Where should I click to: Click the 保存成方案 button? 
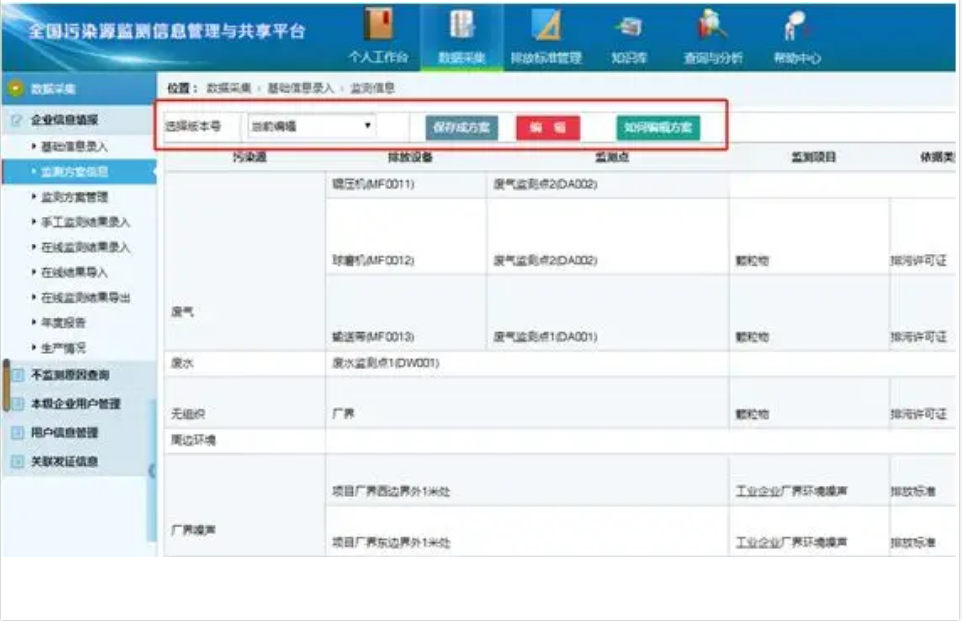tap(461, 127)
